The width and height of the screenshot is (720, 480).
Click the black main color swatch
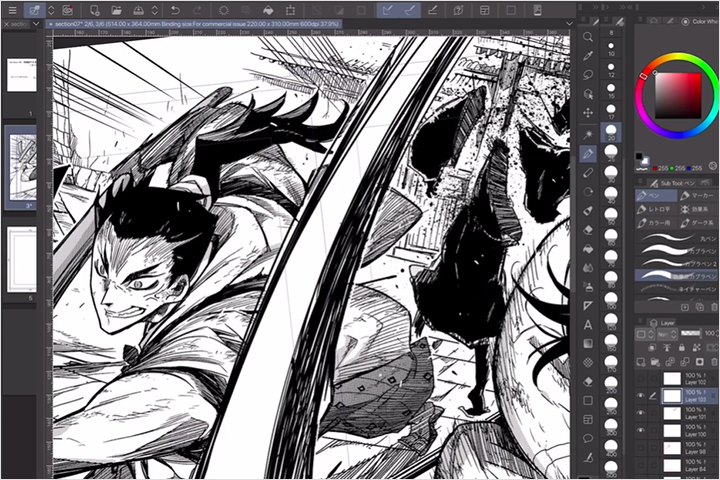click(x=639, y=156)
